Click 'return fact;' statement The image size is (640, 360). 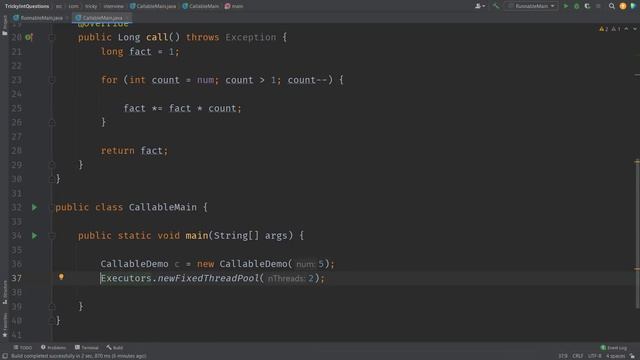[x=134, y=151]
